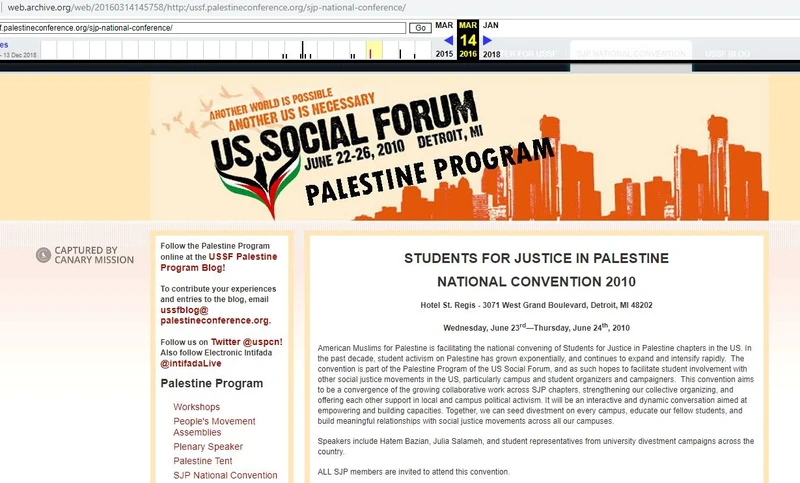Open the faded USSF Blog nav tab

click(x=727, y=54)
